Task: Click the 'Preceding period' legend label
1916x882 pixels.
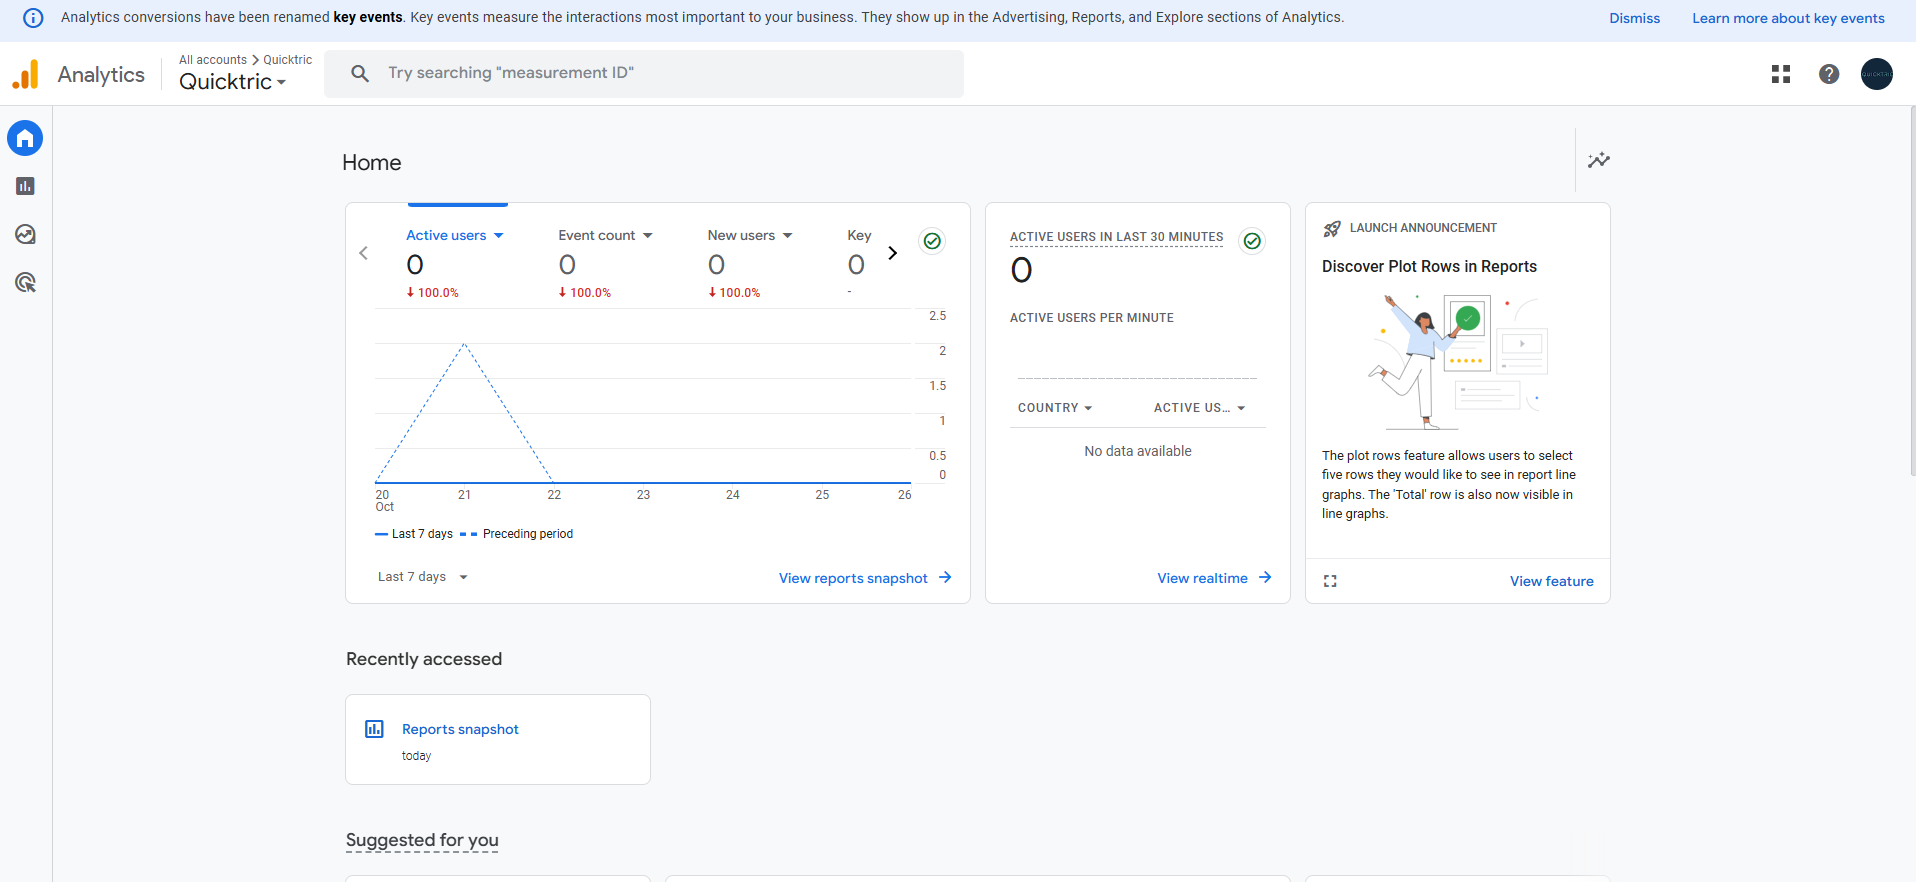Action: tap(528, 534)
